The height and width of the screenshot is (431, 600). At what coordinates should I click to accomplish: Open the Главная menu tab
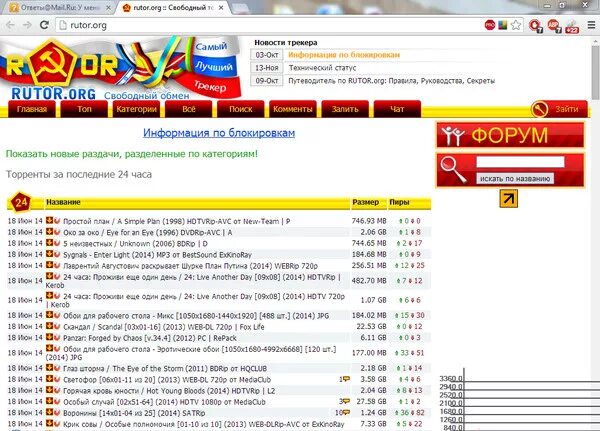click(x=32, y=109)
